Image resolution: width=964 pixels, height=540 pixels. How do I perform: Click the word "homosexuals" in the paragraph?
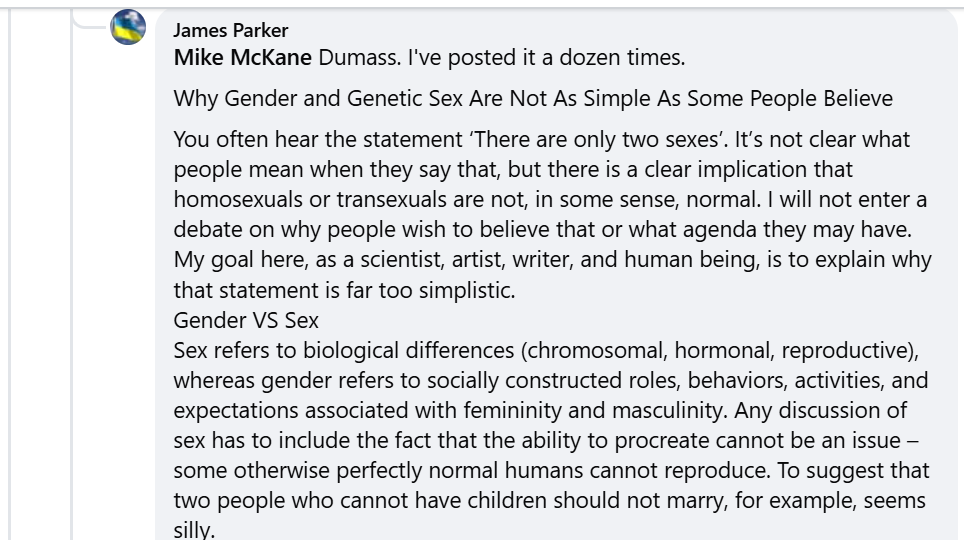pyautogui.click(x=229, y=200)
